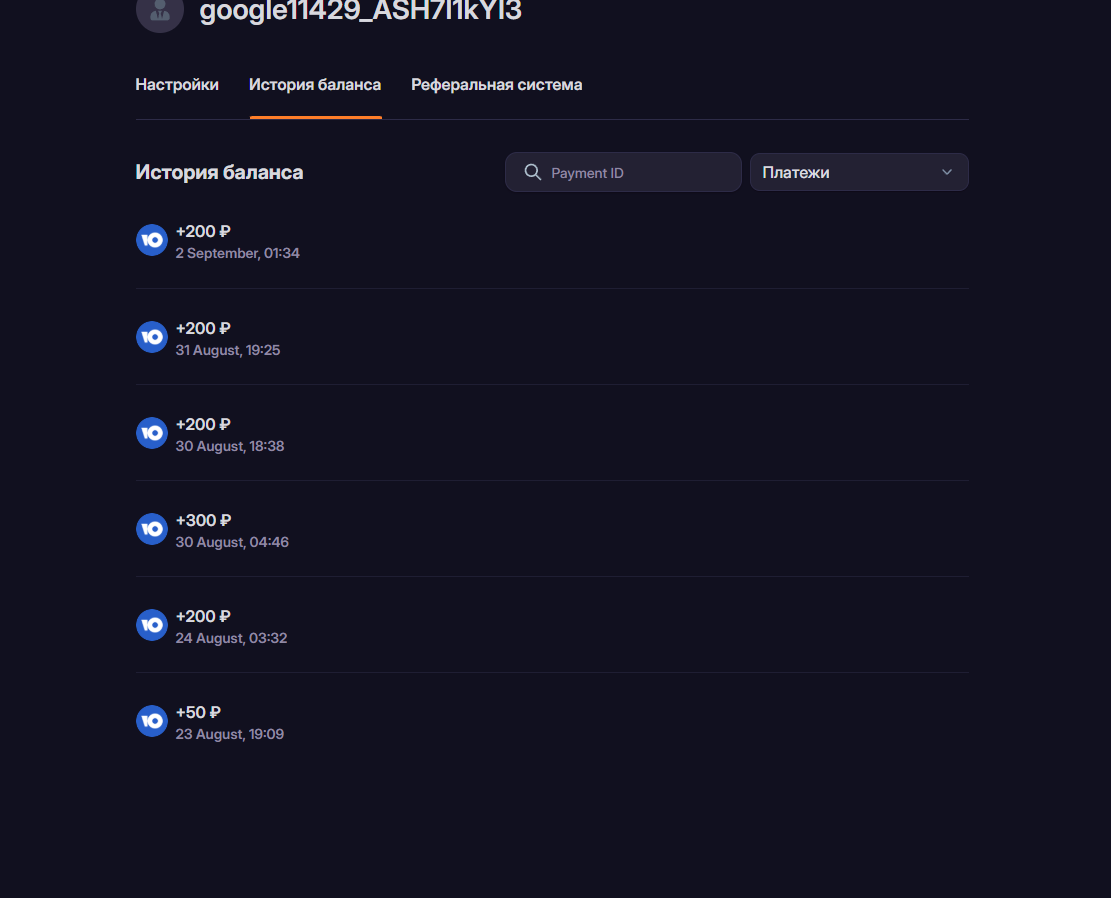Click YooMoney icon for 2 September payment
This screenshot has width=1111, height=898.
pyautogui.click(x=152, y=240)
